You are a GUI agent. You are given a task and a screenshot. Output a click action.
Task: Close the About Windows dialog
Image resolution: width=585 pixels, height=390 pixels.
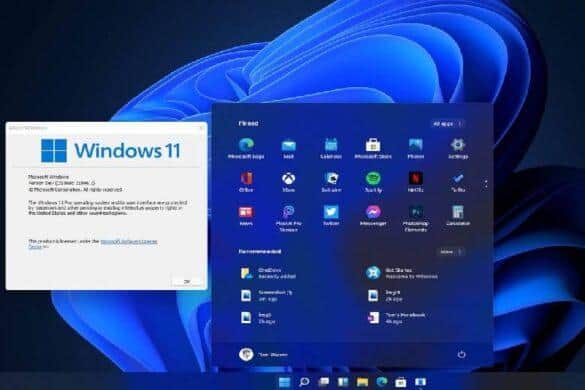point(201,128)
